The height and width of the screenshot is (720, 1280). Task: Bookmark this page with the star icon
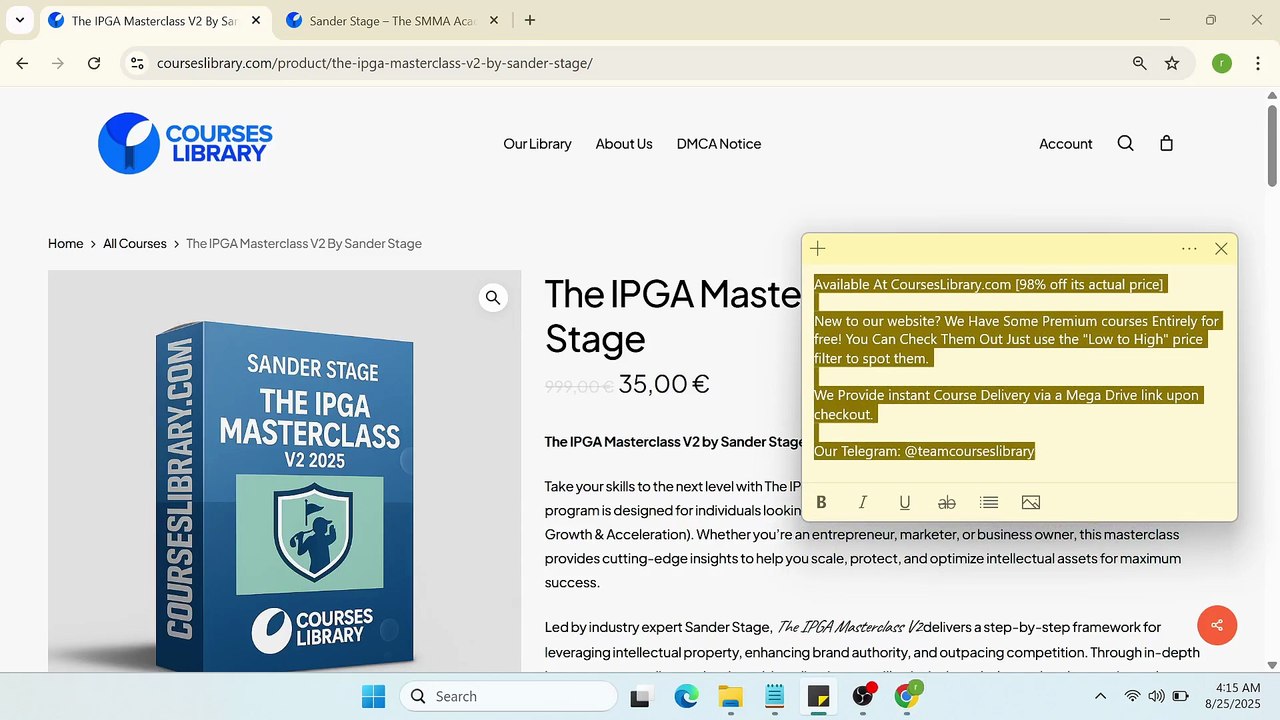(x=1172, y=63)
